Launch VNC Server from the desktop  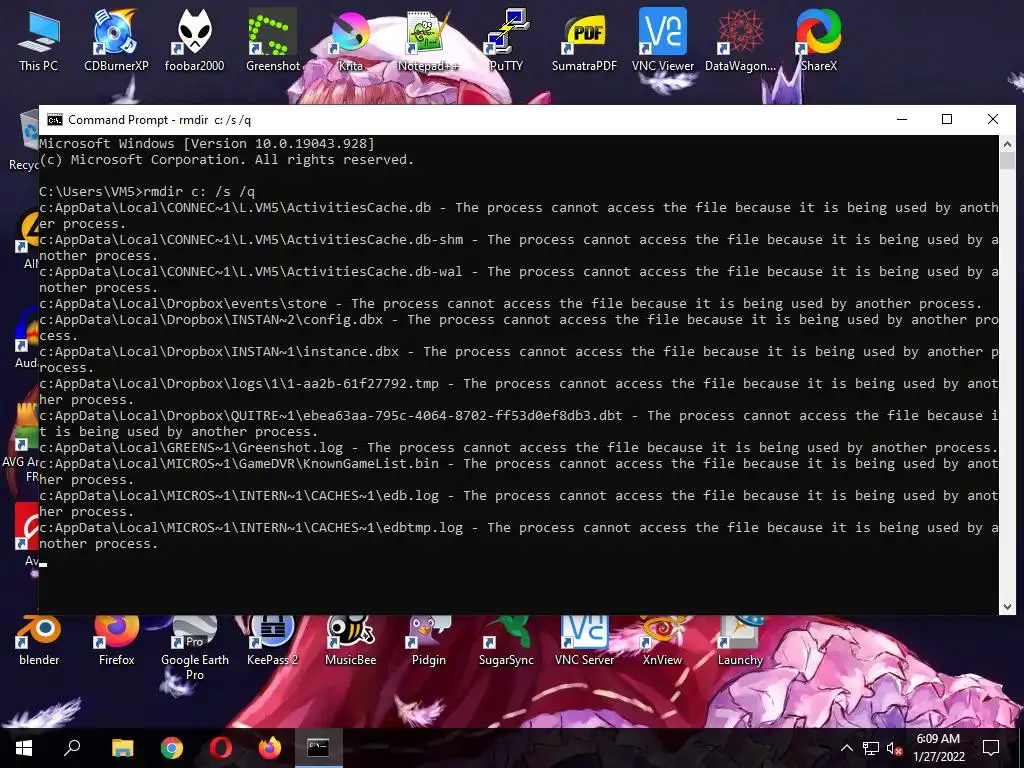pos(584,641)
